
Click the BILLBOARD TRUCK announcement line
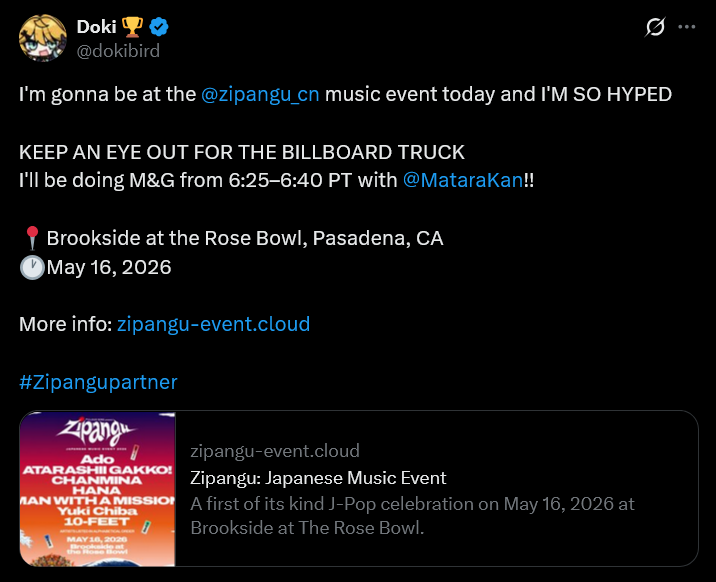pyautogui.click(x=242, y=152)
